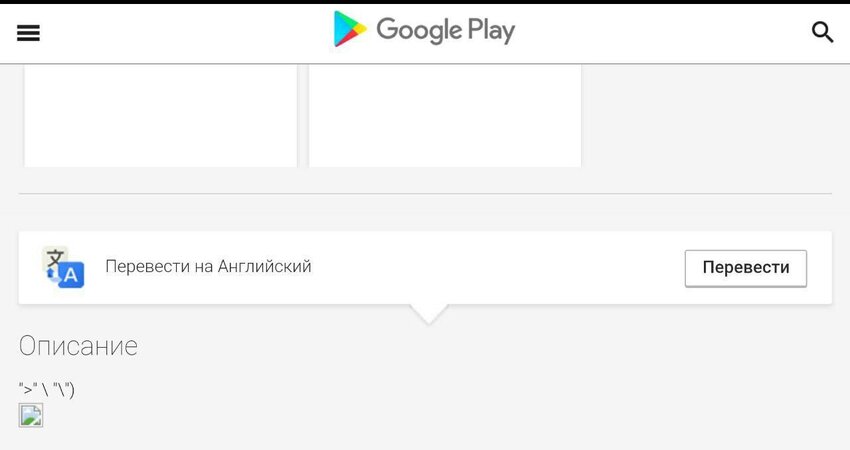Click the horizontal divider below screenshots
Screen dimensions: 850x450
click(425, 194)
